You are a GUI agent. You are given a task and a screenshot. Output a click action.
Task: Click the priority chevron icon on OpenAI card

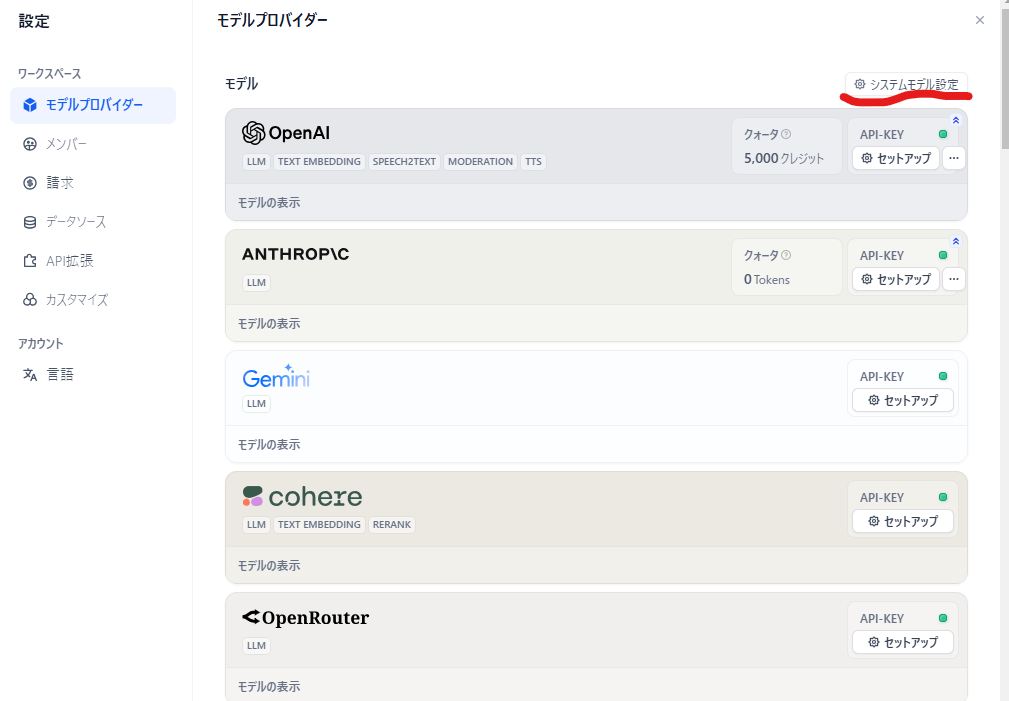click(956, 120)
